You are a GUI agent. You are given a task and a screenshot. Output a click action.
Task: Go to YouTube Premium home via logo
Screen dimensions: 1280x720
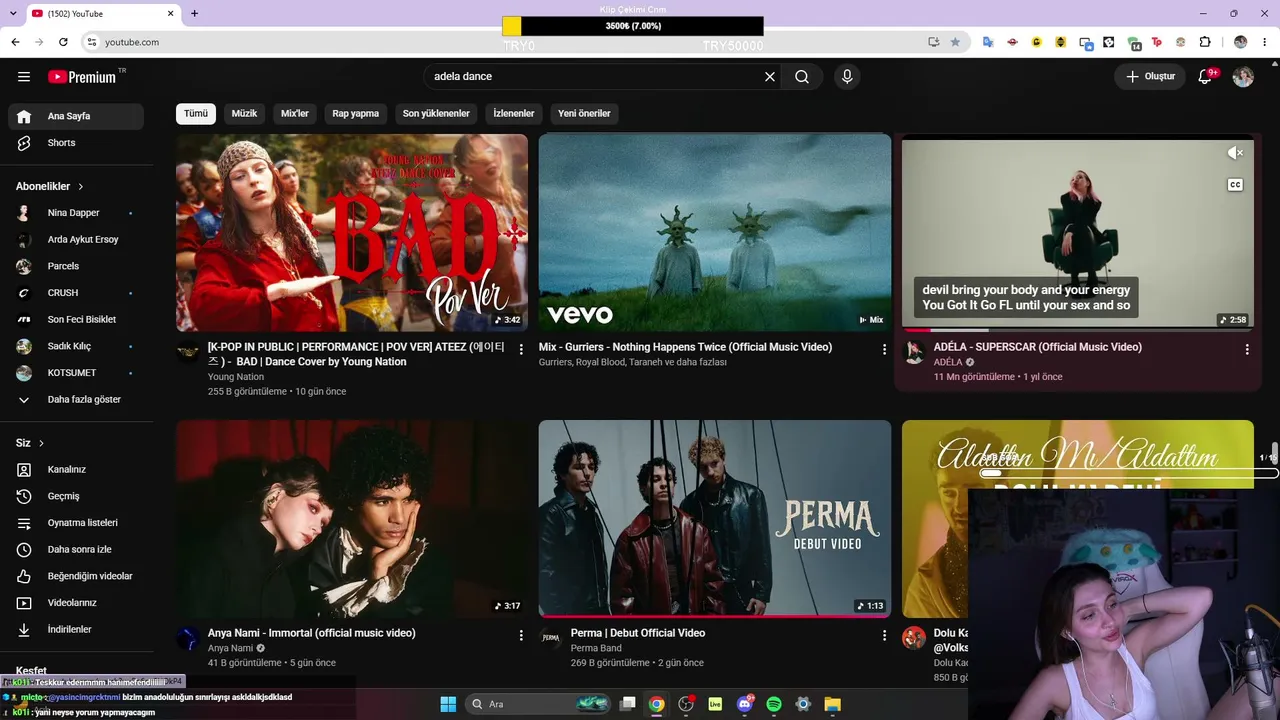pyautogui.click(x=82, y=77)
